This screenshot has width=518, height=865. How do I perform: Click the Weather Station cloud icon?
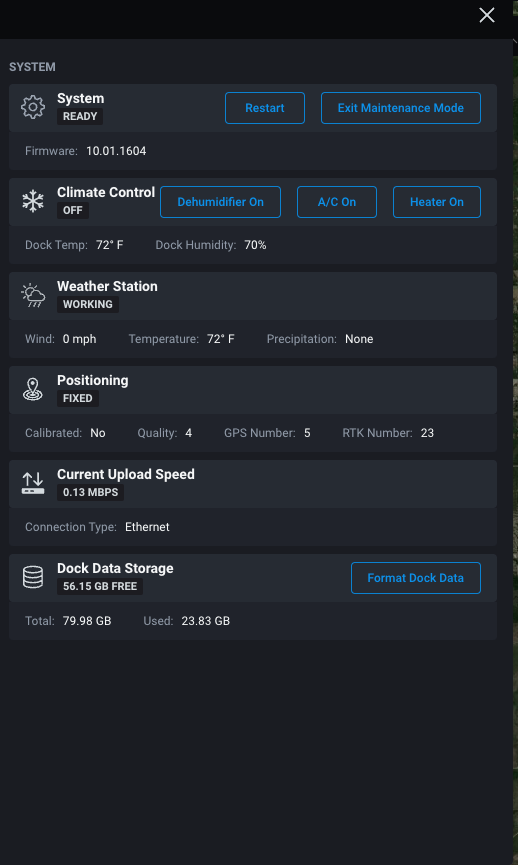tap(33, 296)
